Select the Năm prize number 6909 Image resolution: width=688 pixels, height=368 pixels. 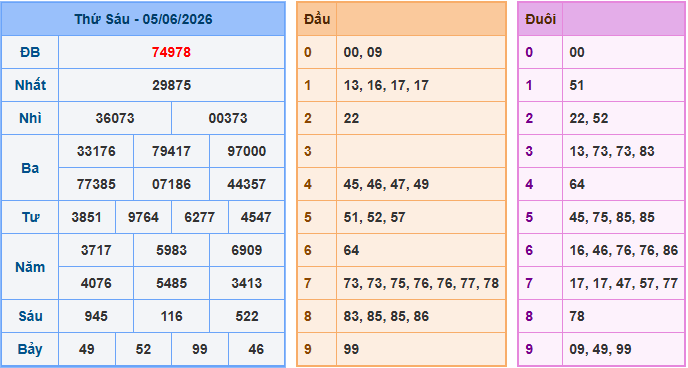(247, 250)
